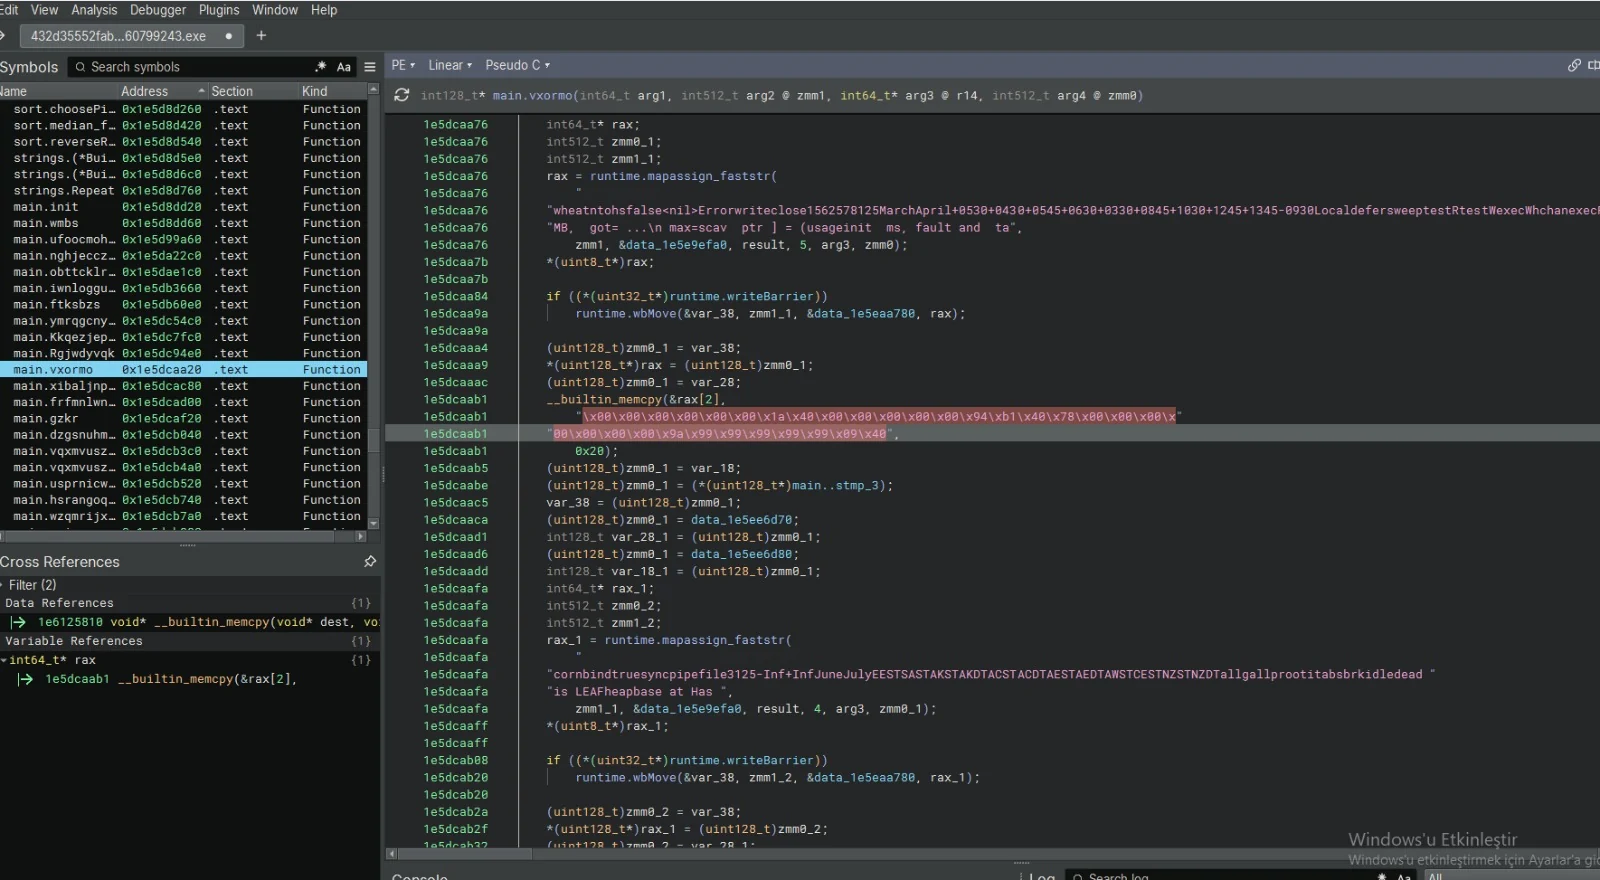The height and width of the screenshot is (880, 1600).
Task: Click the split pane icon in the view header
Action: pos(1594,65)
